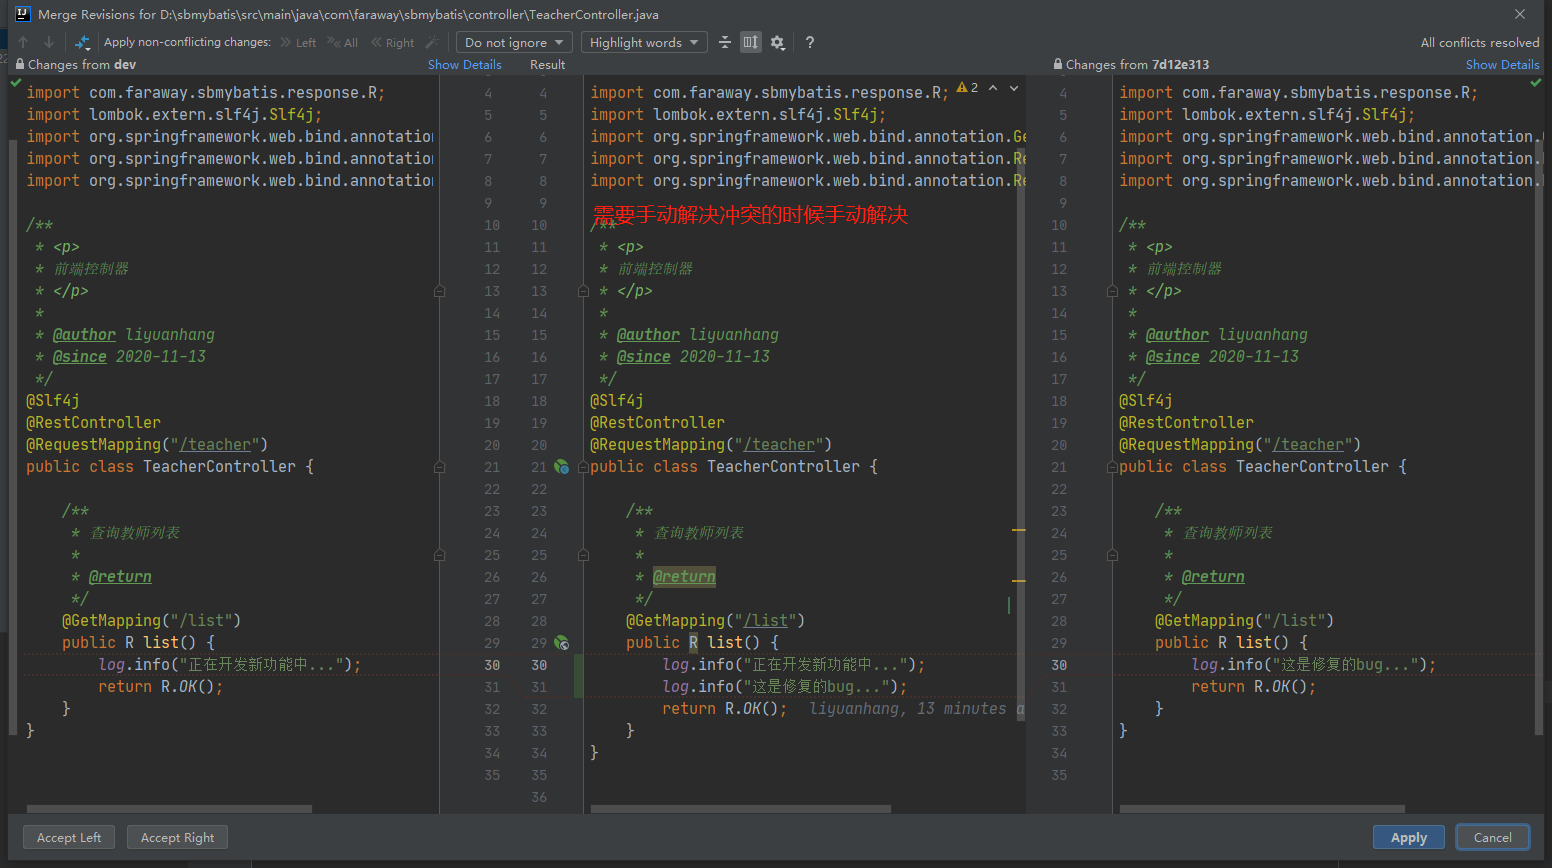Click a code fold marker in the gutter
The image size is (1552, 868).
[440, 290]
